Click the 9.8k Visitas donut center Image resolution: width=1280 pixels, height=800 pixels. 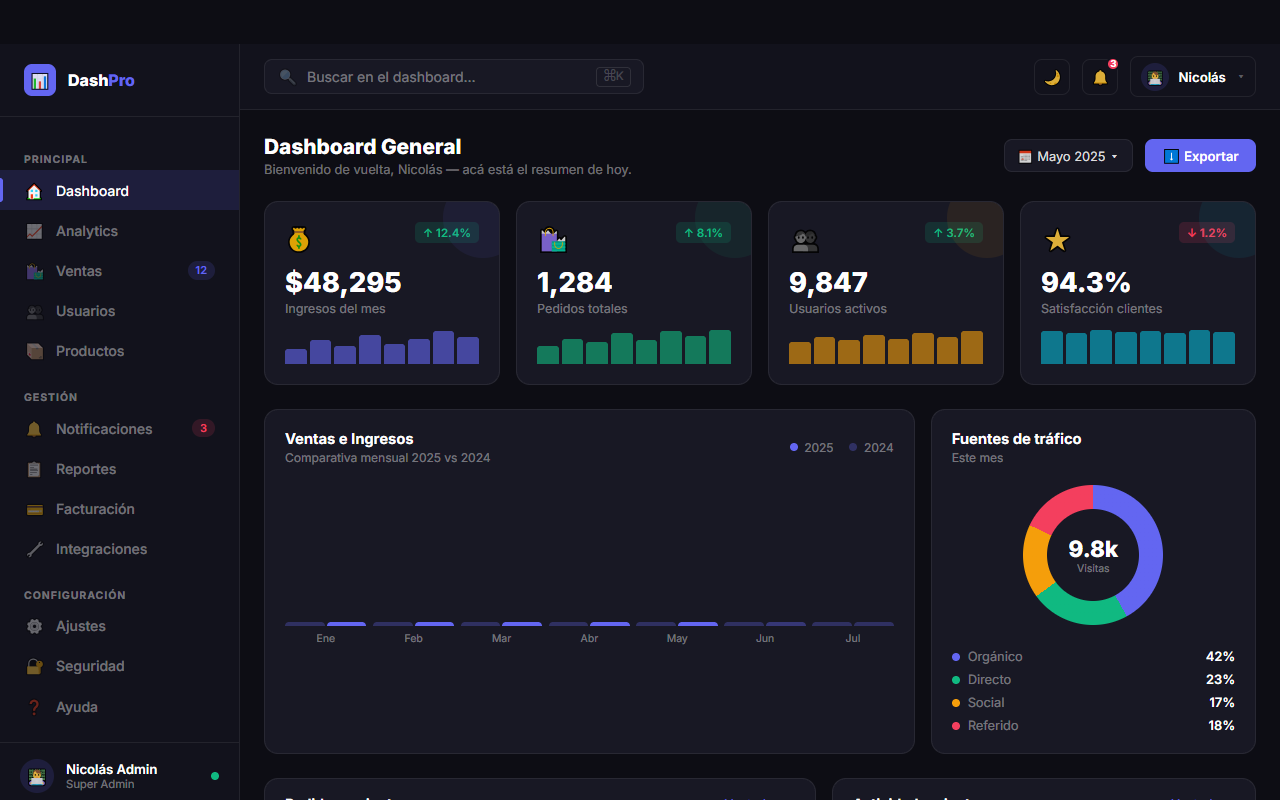coord(1093,555)
